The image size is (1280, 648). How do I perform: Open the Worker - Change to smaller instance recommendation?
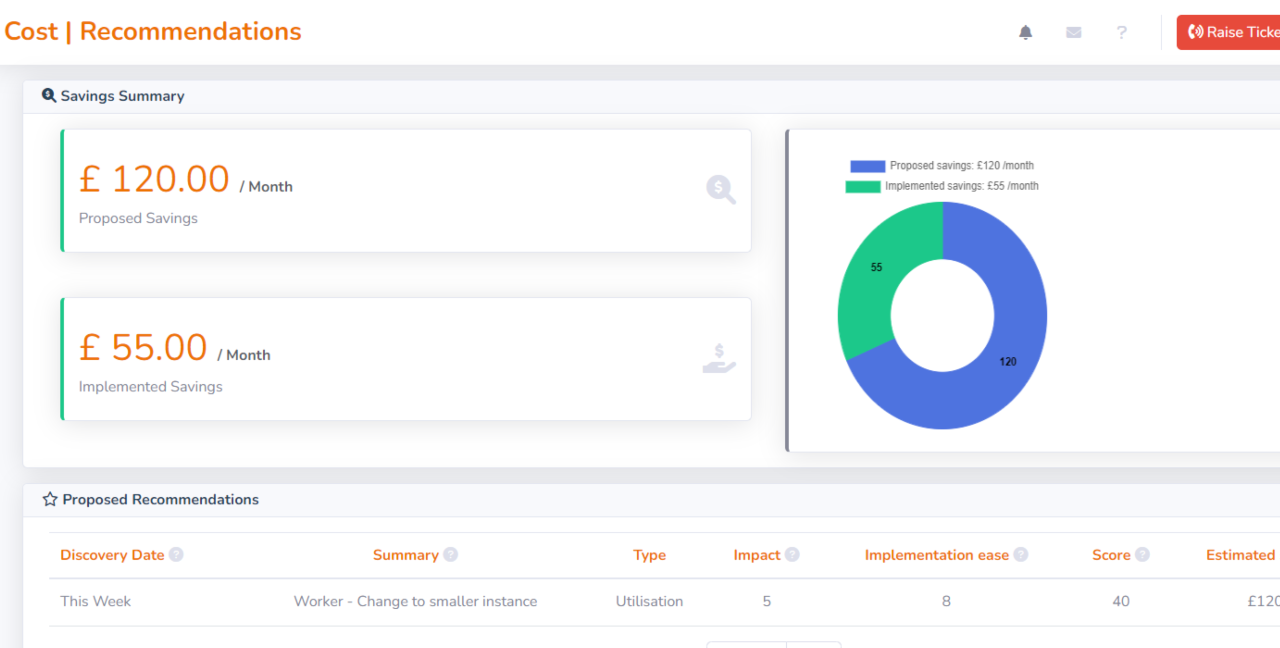415,601
